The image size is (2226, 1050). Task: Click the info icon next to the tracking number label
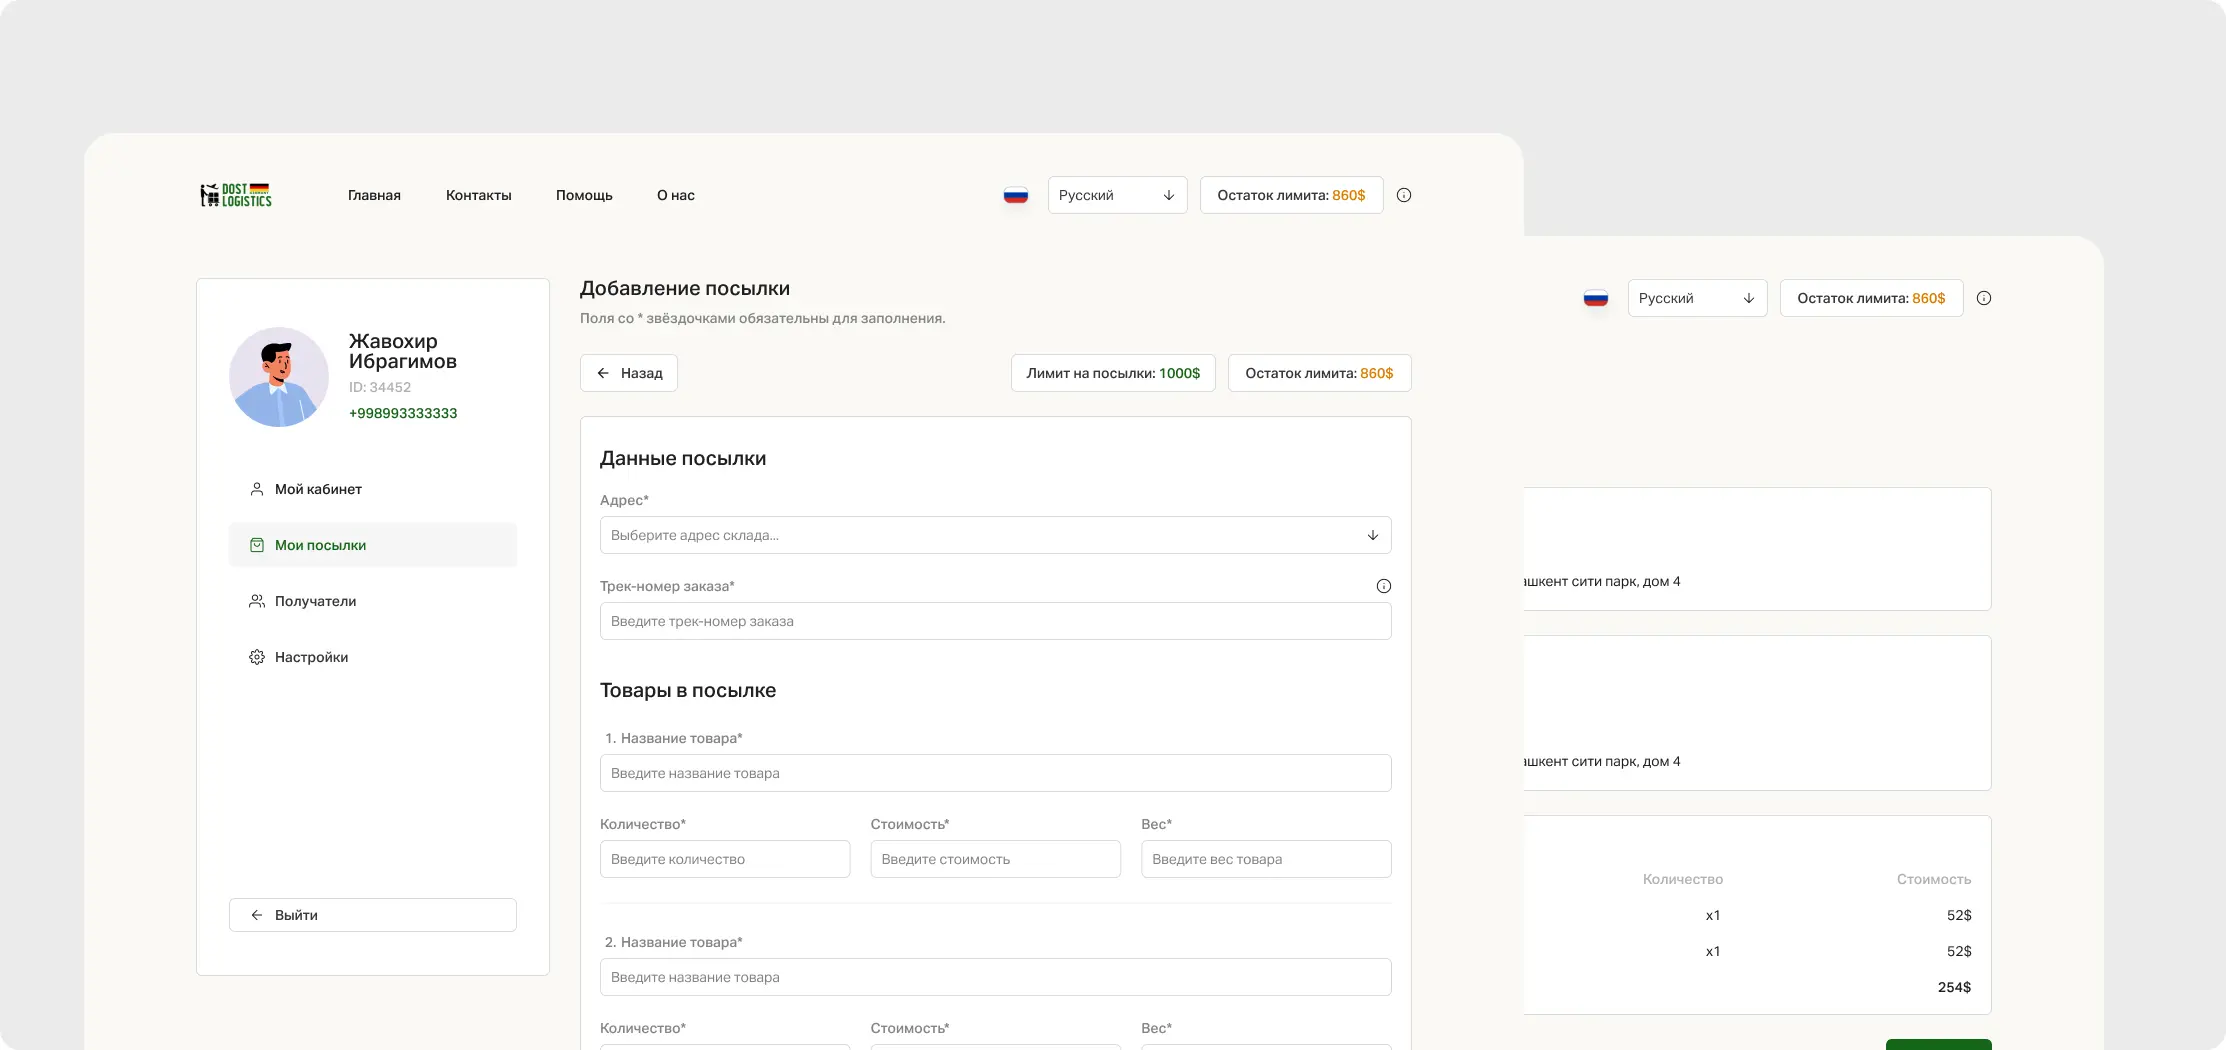1384,586
